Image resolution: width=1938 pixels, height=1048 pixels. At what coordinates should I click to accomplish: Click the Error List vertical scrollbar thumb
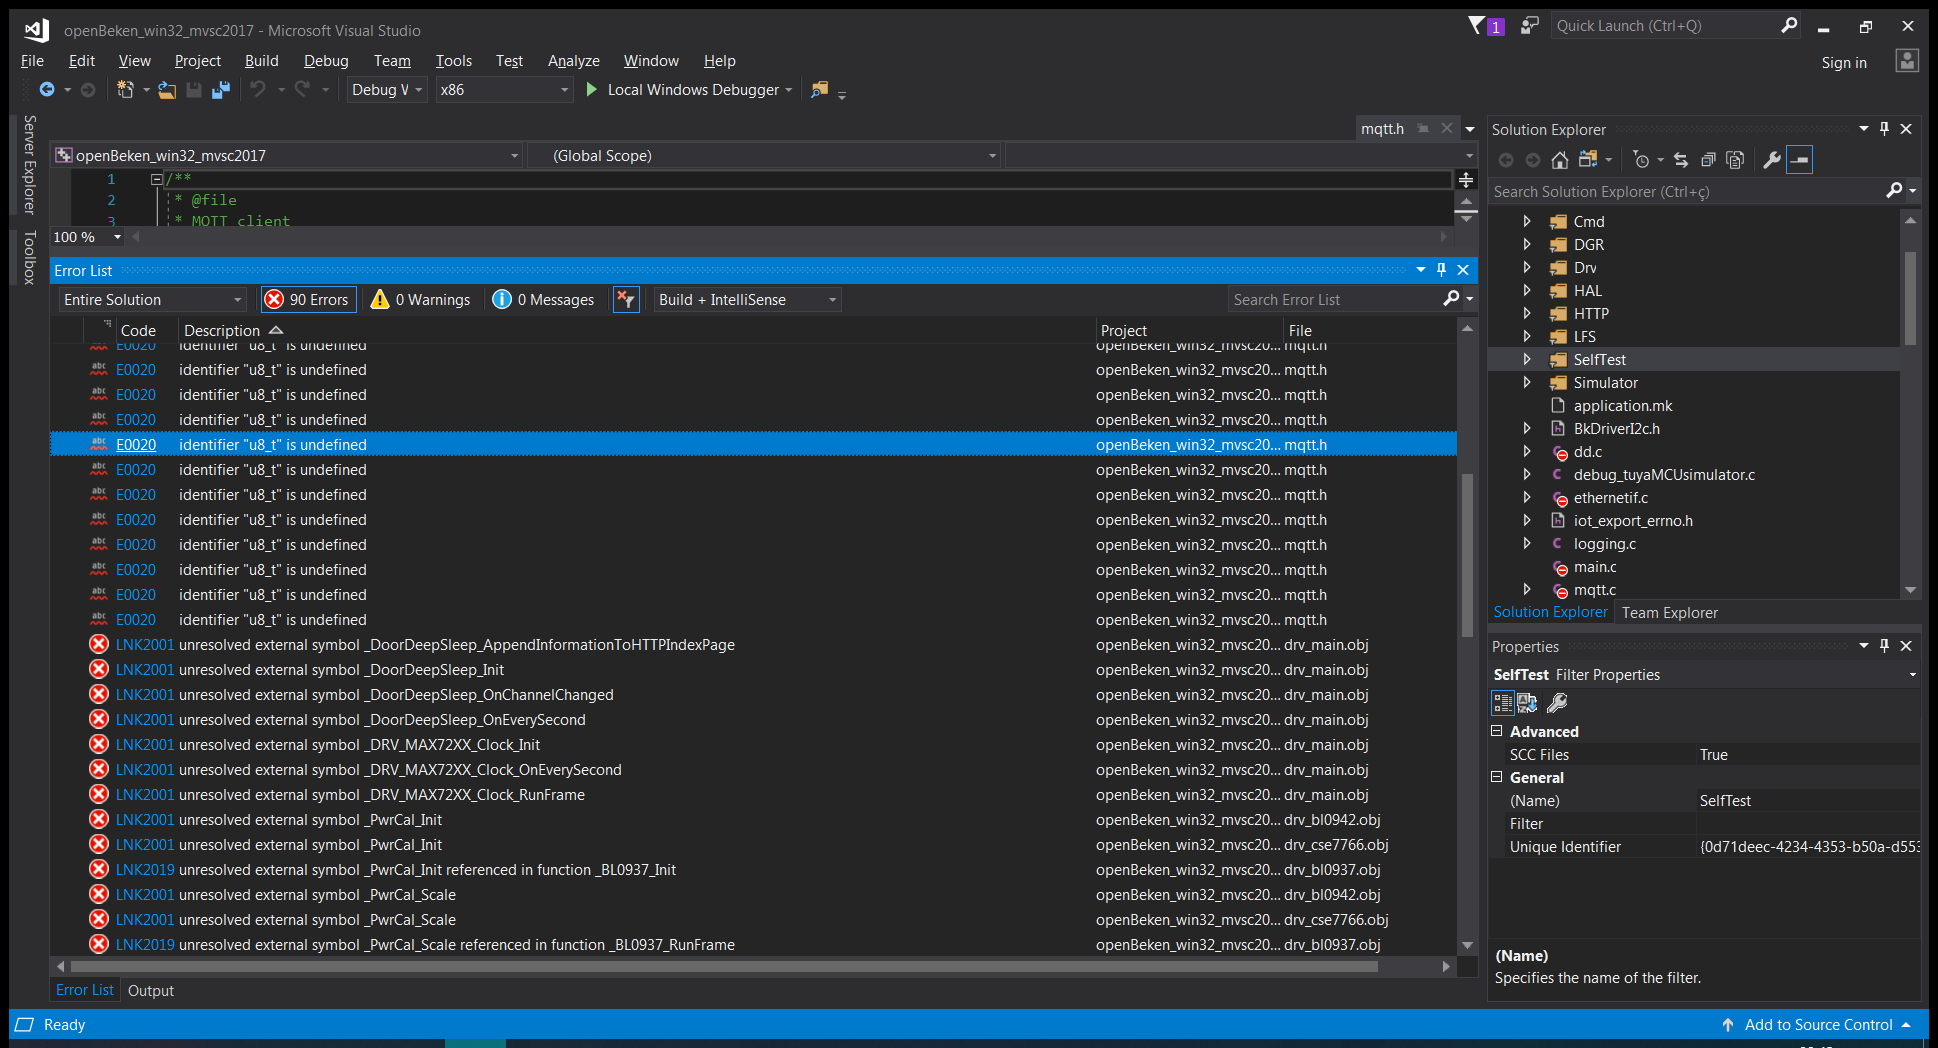(1467, 555)
